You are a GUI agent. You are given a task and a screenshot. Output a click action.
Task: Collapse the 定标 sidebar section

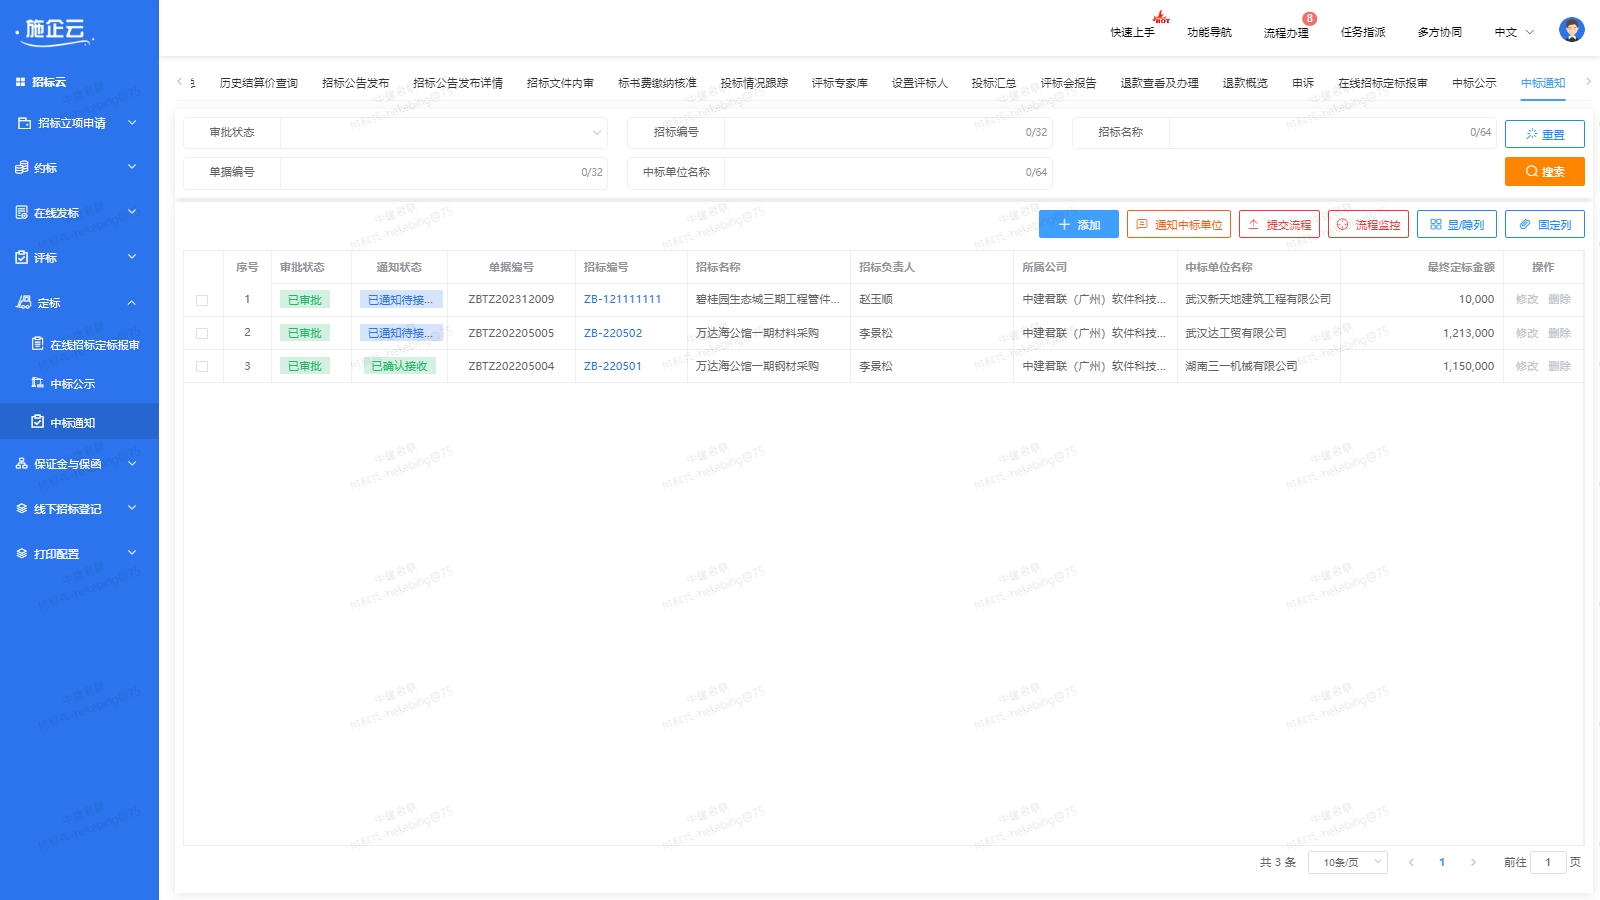coord(131,303)
